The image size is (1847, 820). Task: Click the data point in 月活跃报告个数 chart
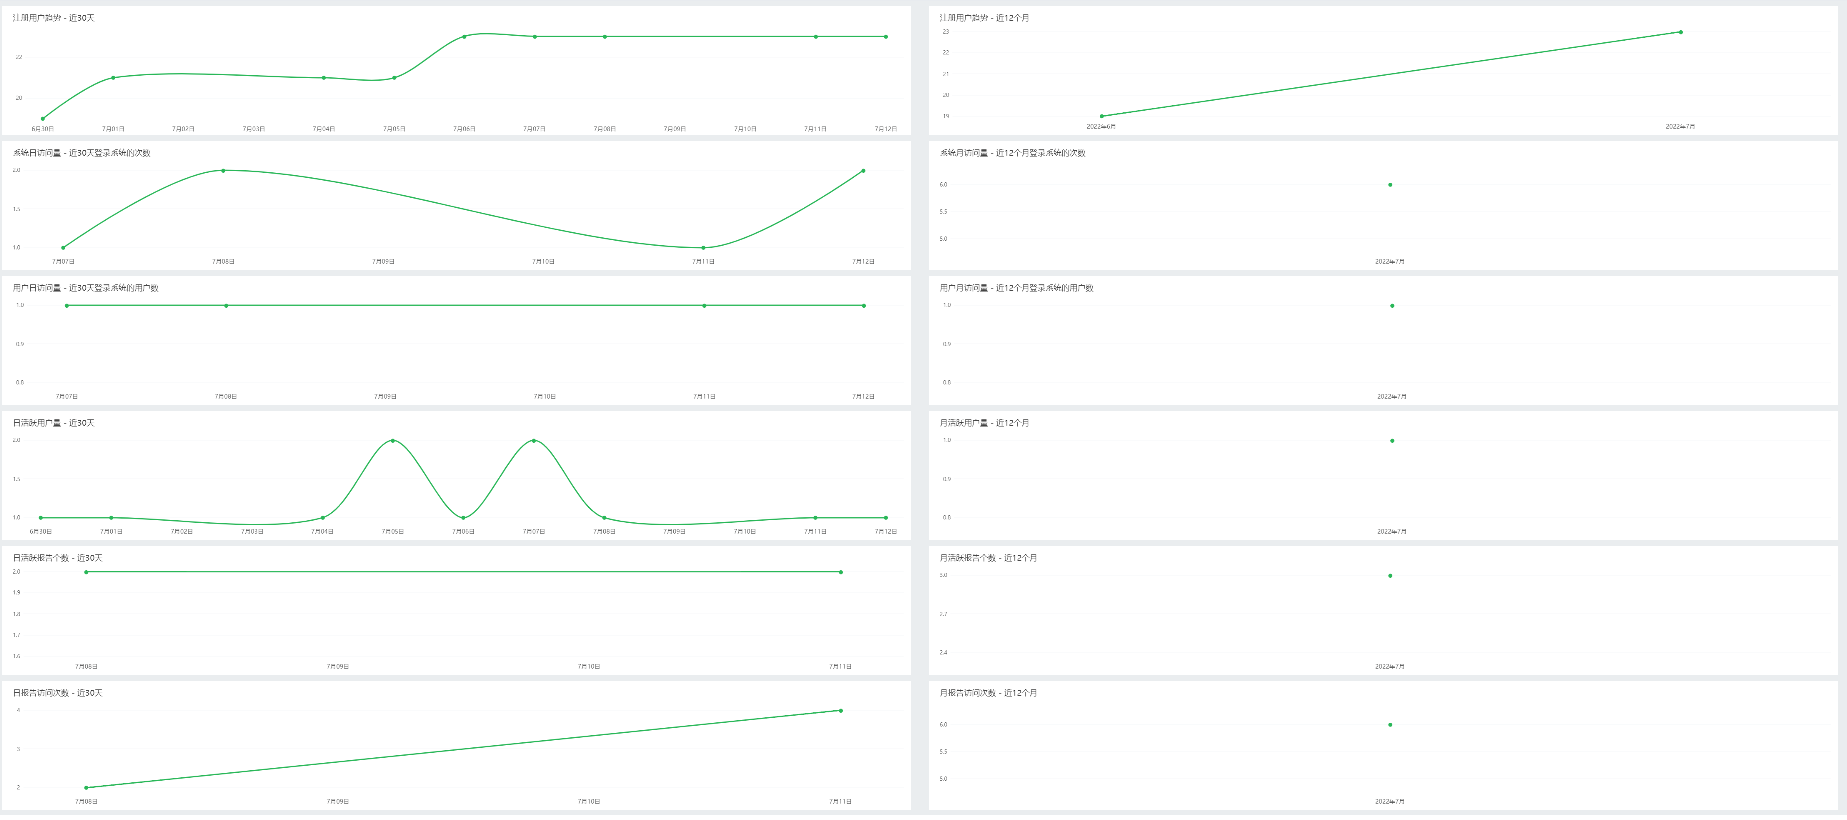point(1390,576)
